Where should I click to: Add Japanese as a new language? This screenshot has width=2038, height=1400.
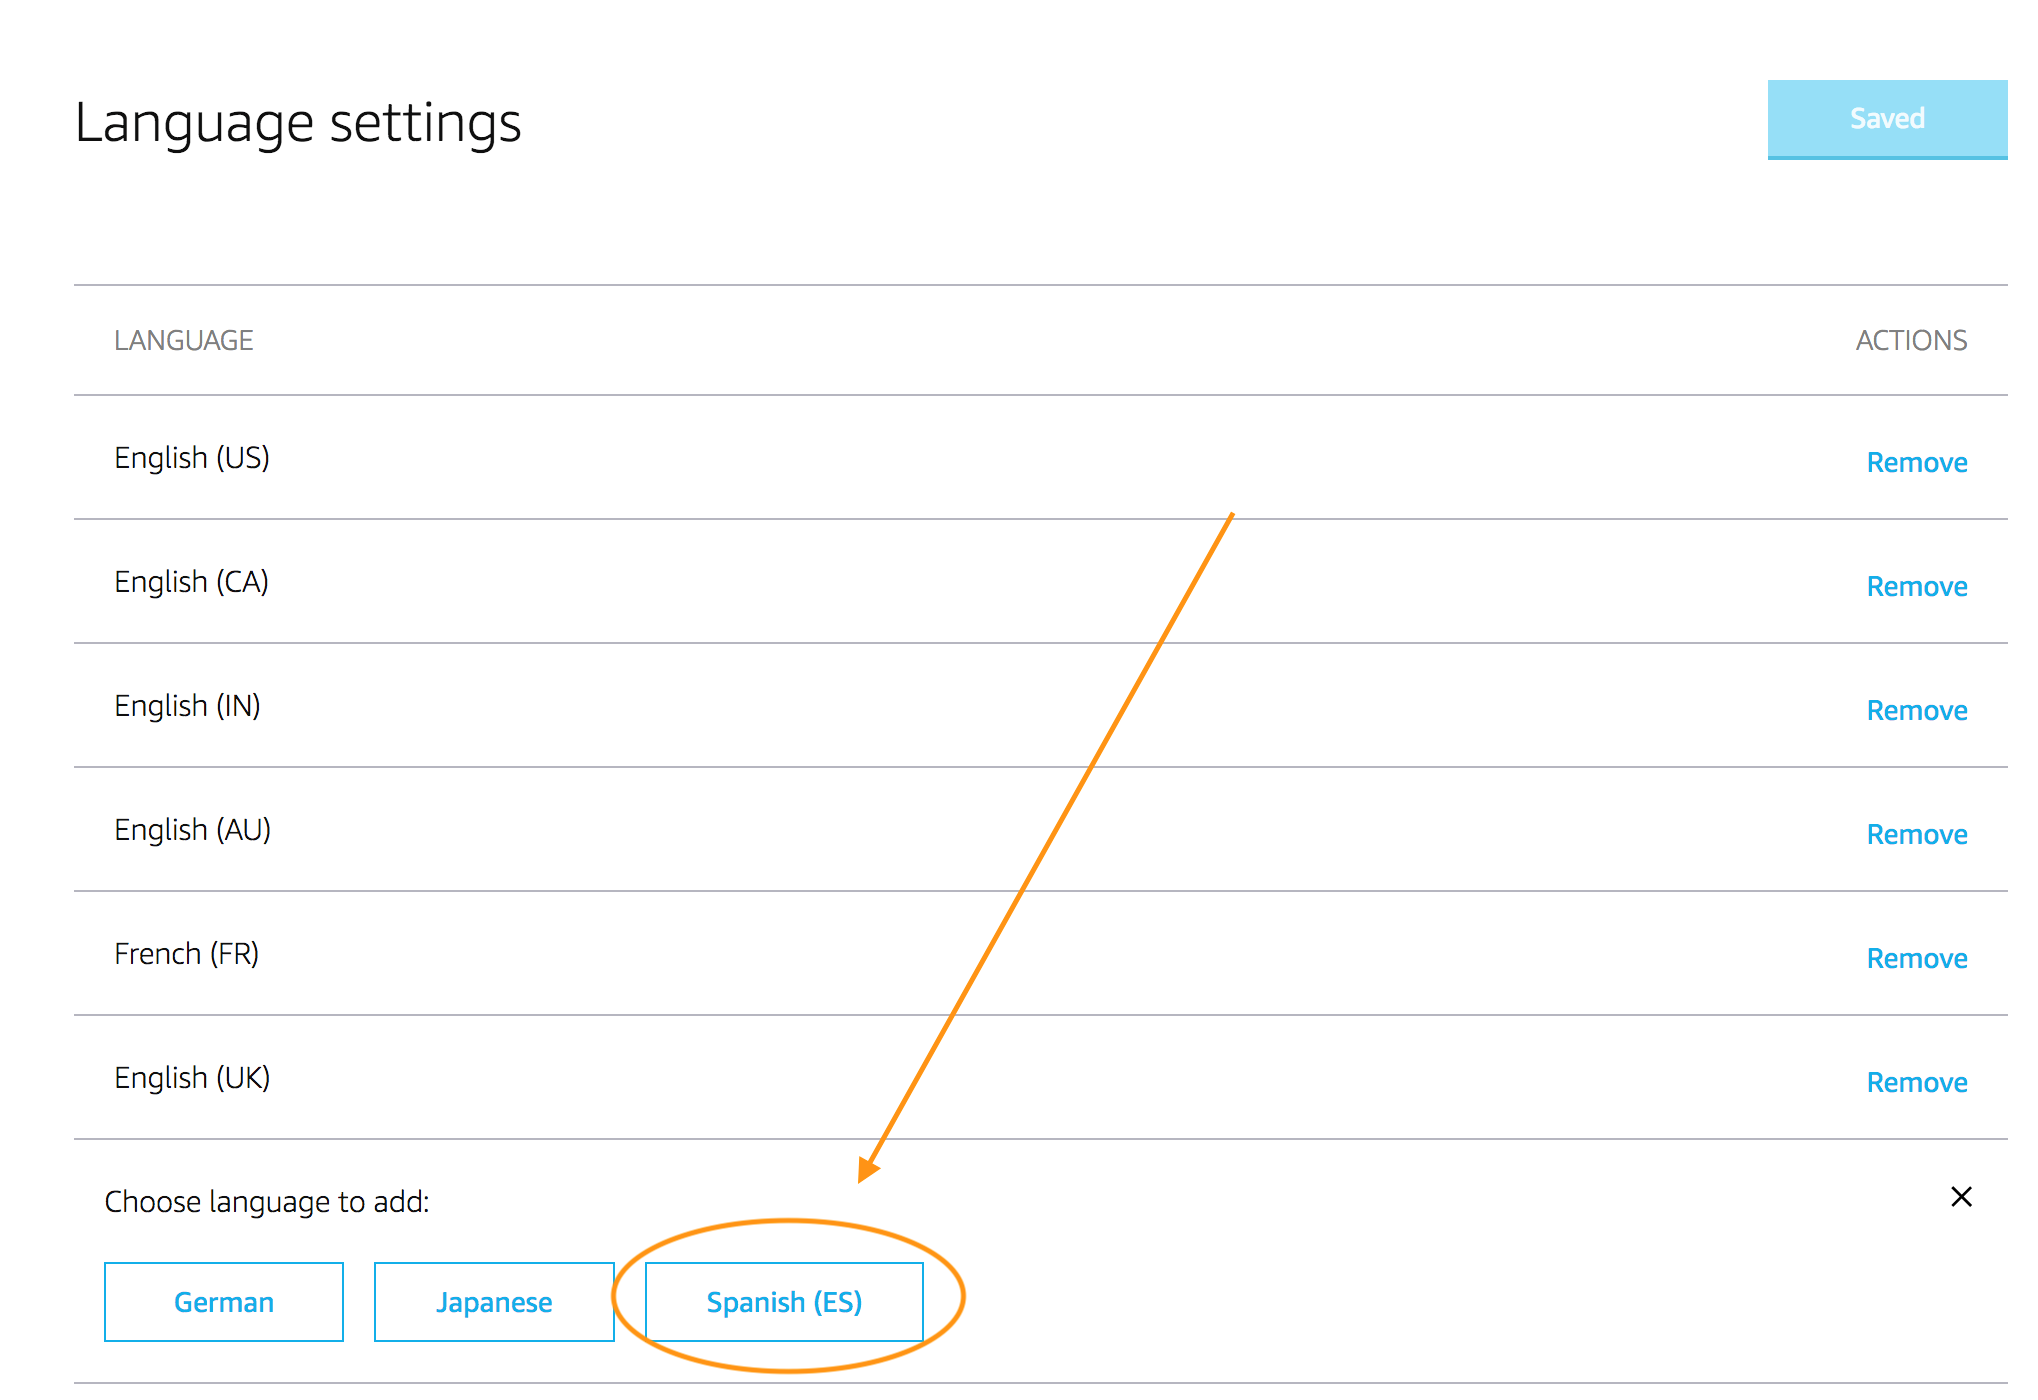coord(493,1302)
